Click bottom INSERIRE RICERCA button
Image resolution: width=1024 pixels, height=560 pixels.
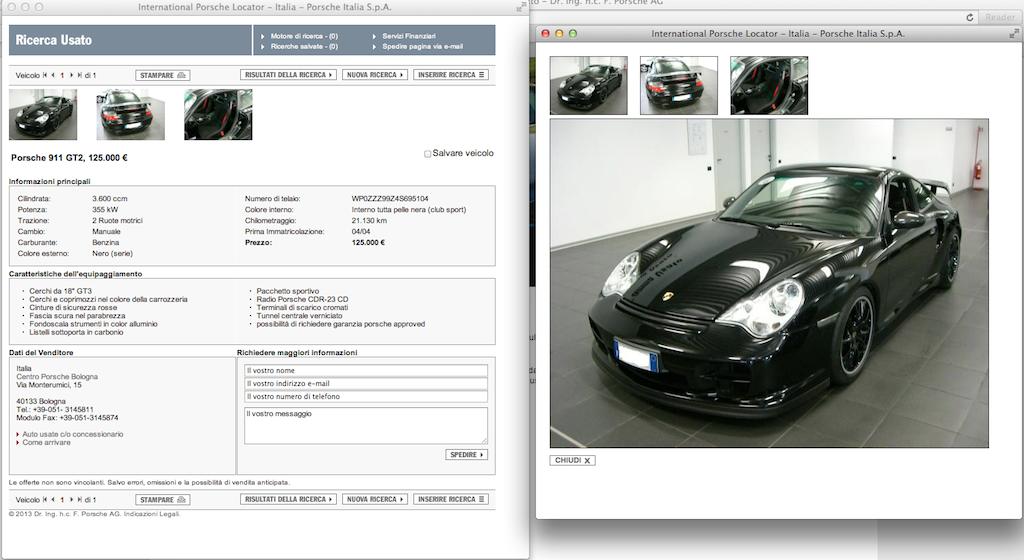tap(451, 499)
